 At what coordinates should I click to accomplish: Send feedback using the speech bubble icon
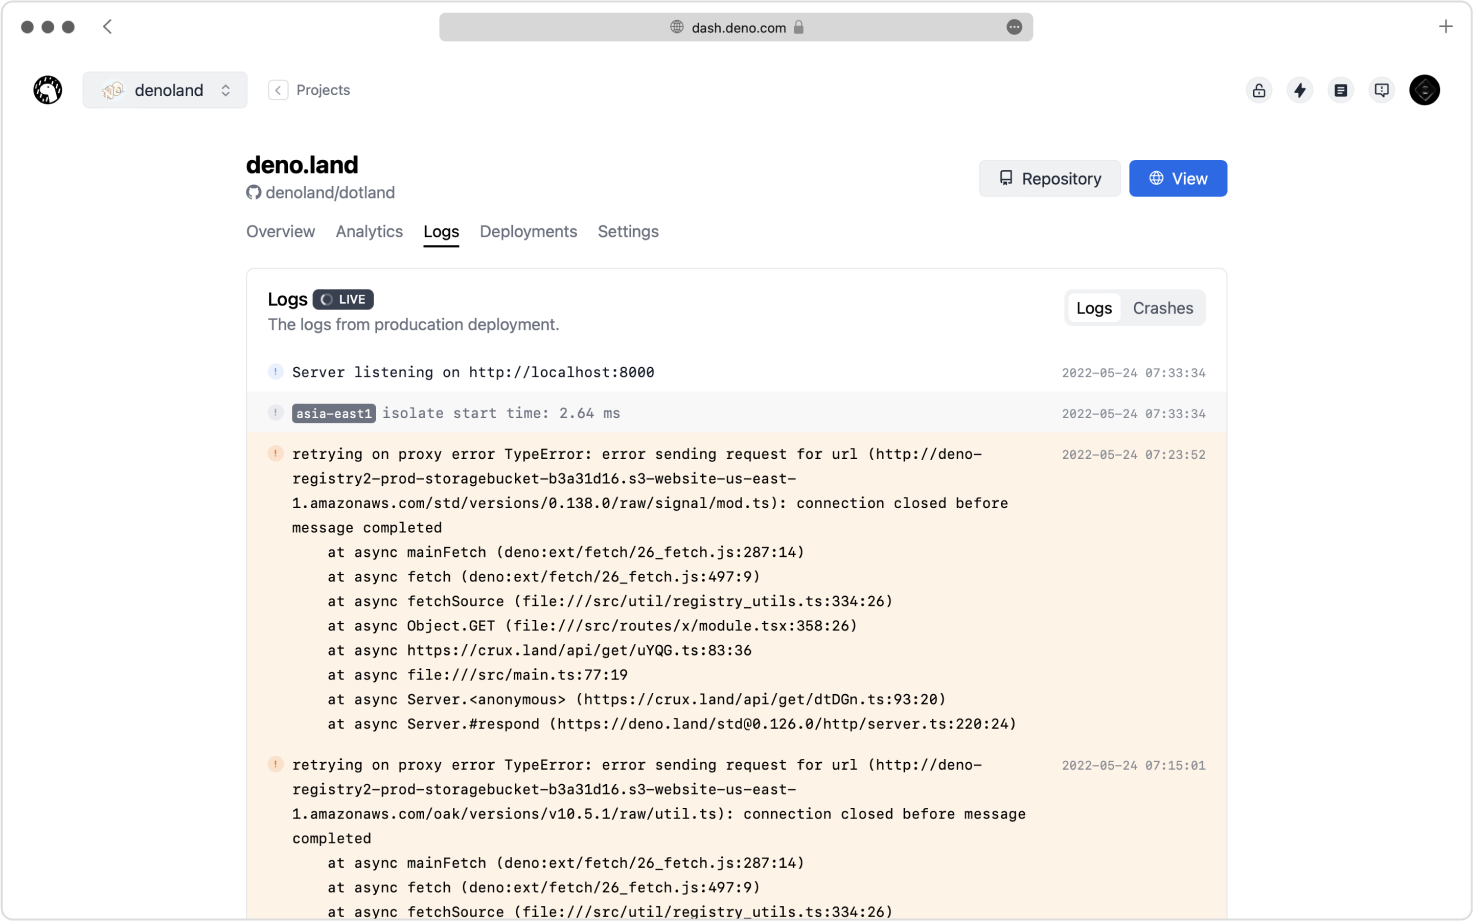(x=1382, y=89)
